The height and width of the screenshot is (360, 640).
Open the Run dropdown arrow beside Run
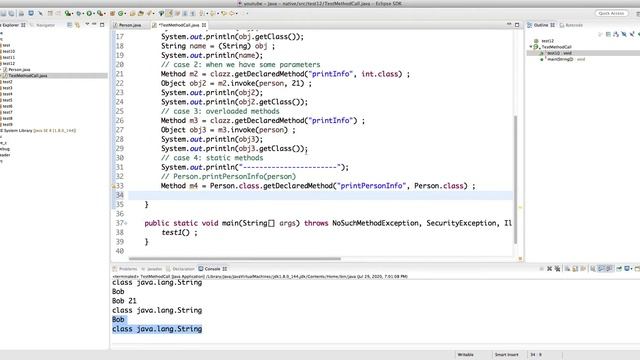[94, 13]
